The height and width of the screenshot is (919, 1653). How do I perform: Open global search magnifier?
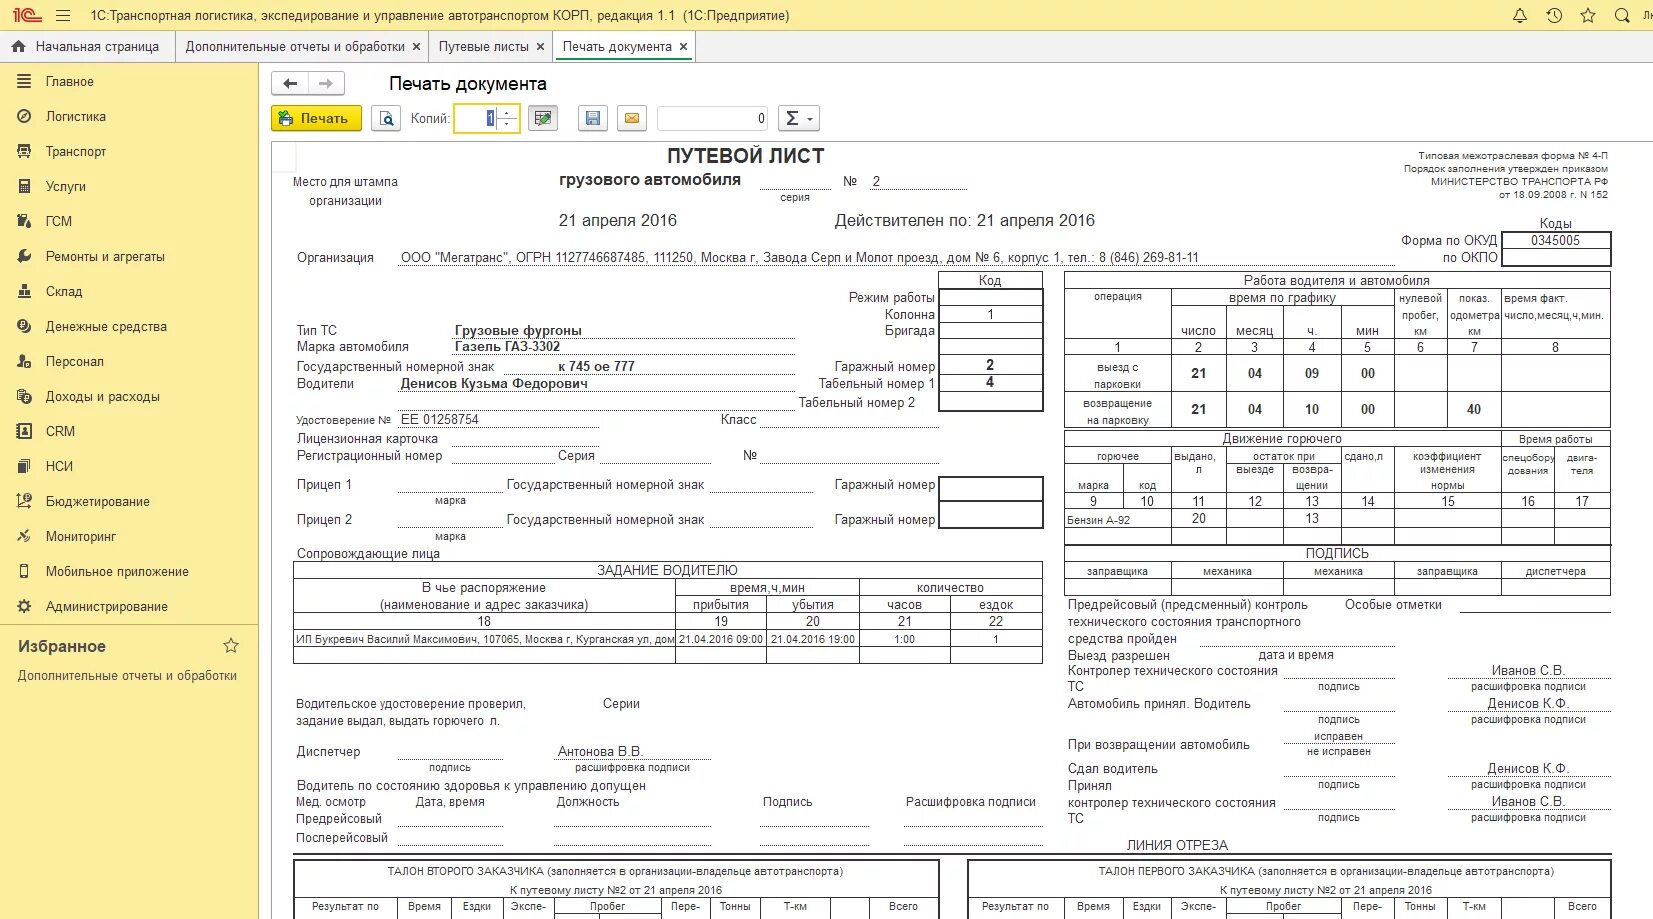[x=1622, y=16]
